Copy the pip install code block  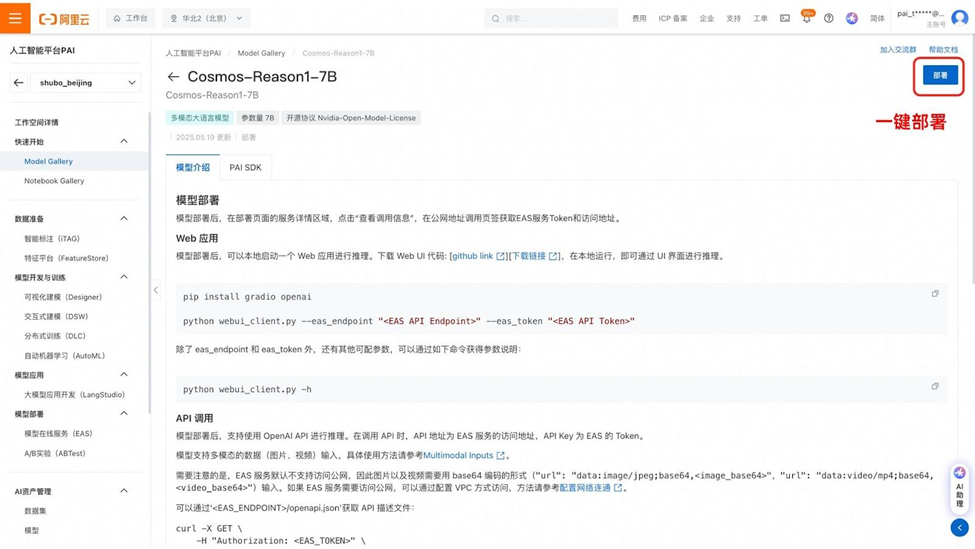[x=935, y=293]
